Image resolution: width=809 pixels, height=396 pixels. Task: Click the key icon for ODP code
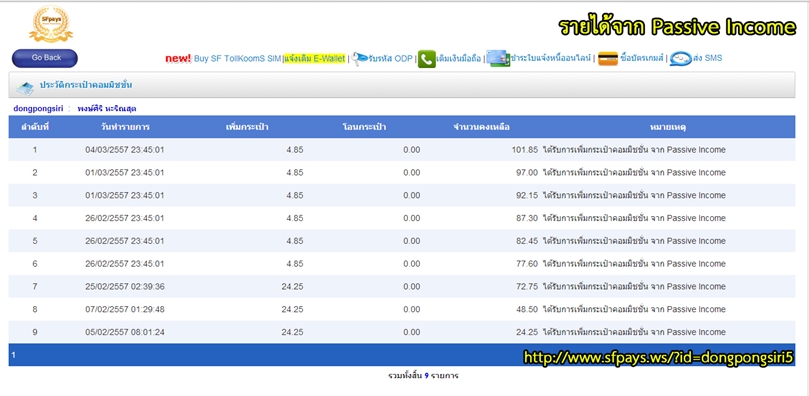360,58
